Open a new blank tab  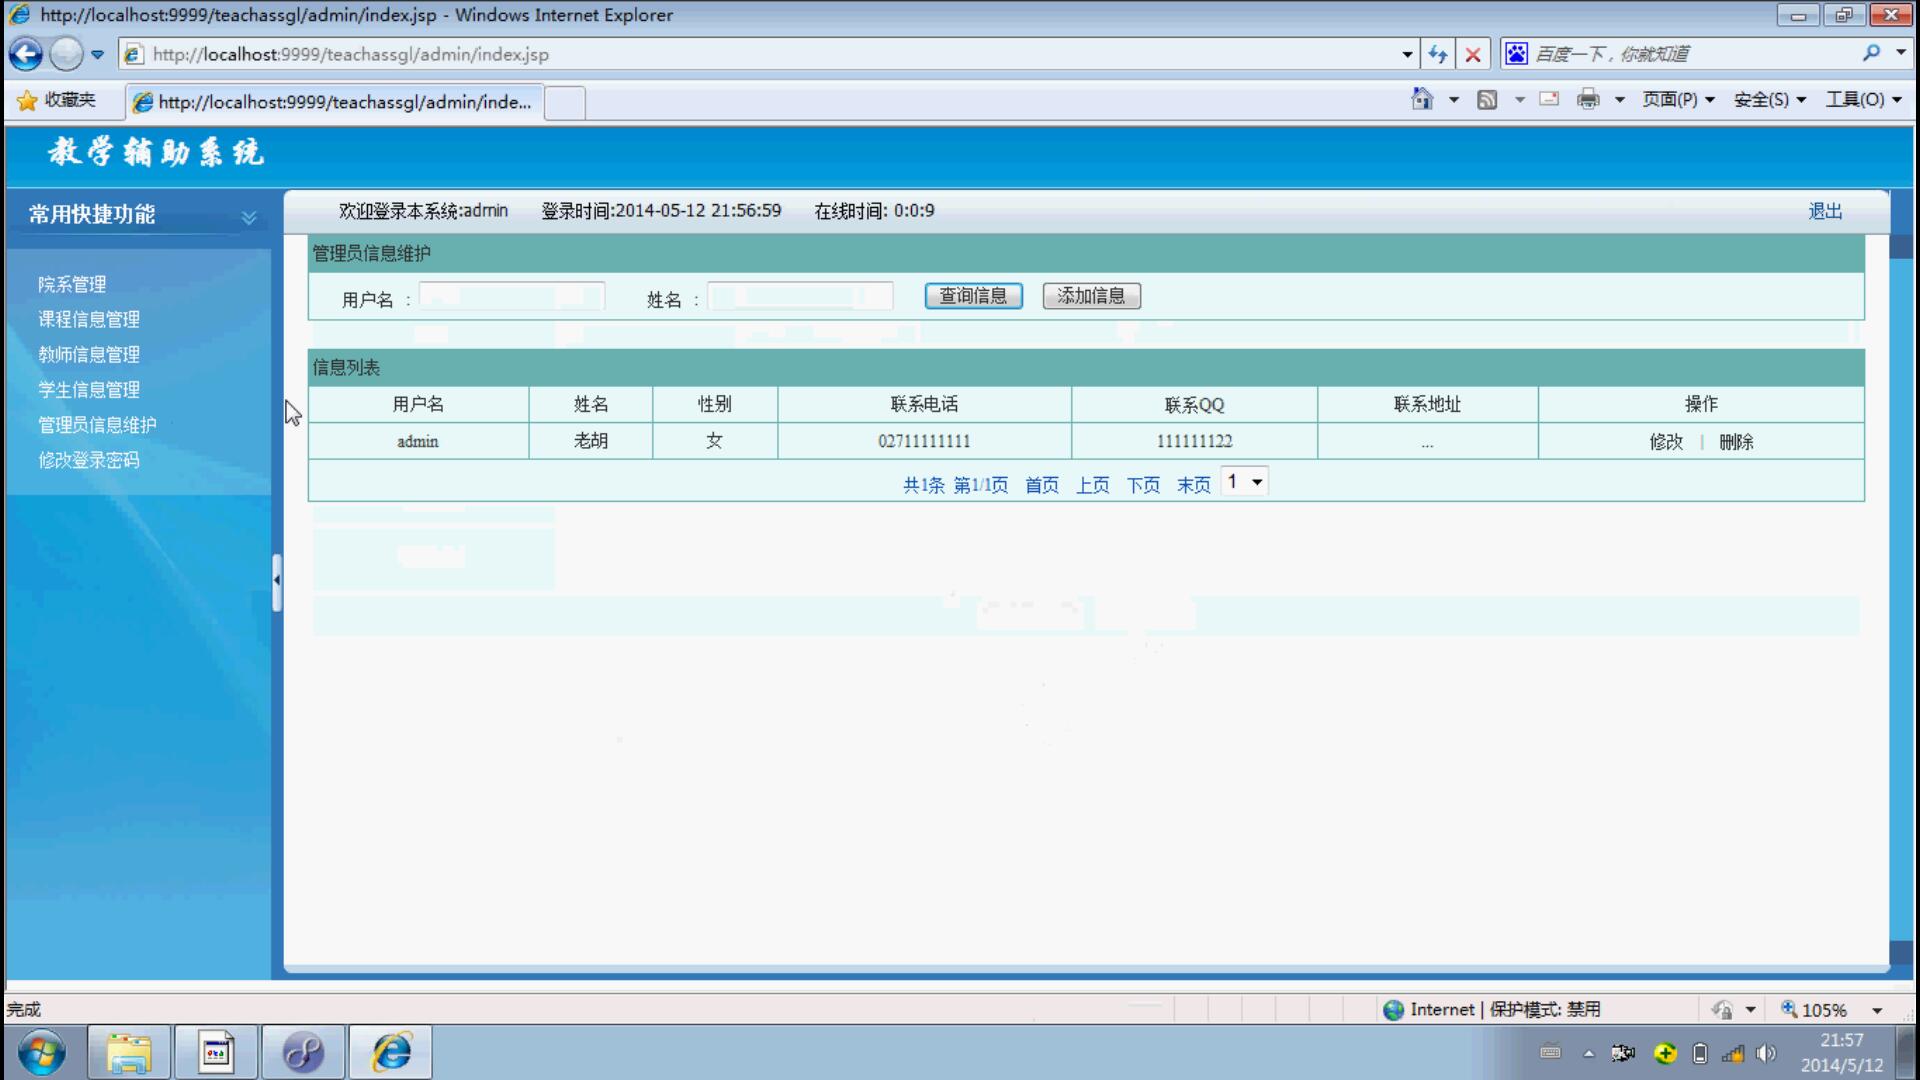pyautogui.click(x=565, y=103)
